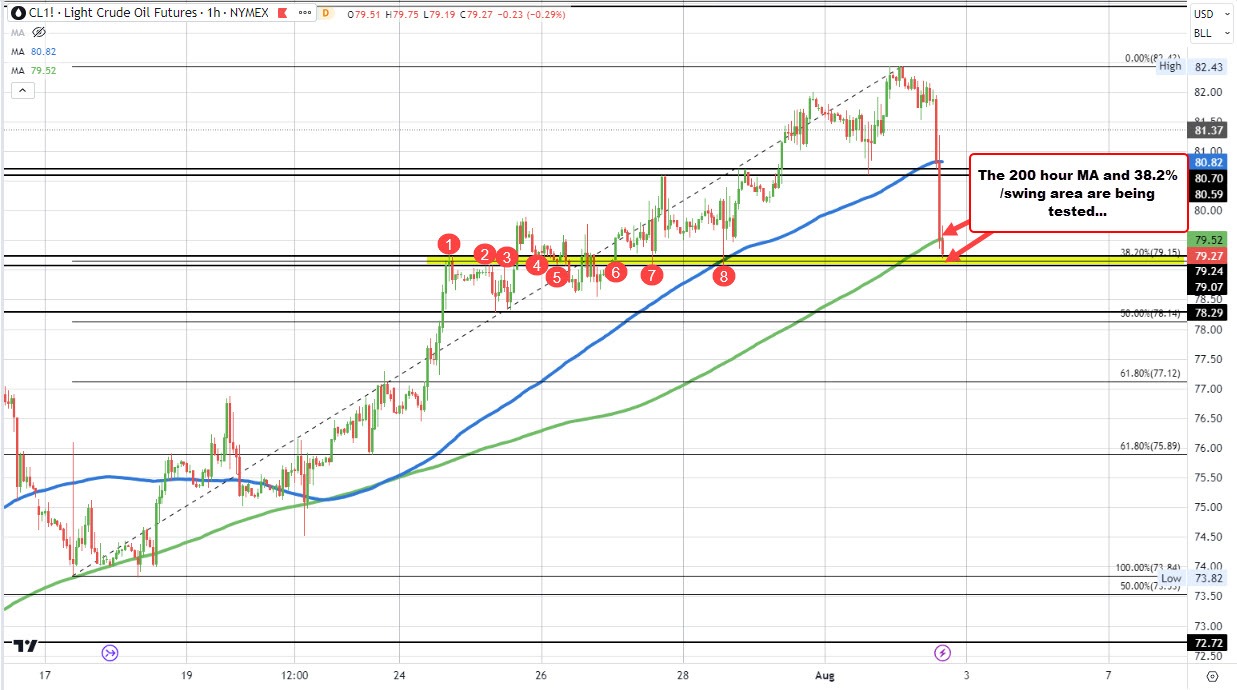This screenshot has height=690, width=1237.
Task: Toggle the hidden MA indicator eye icon
Action: [x=41, y=32]
